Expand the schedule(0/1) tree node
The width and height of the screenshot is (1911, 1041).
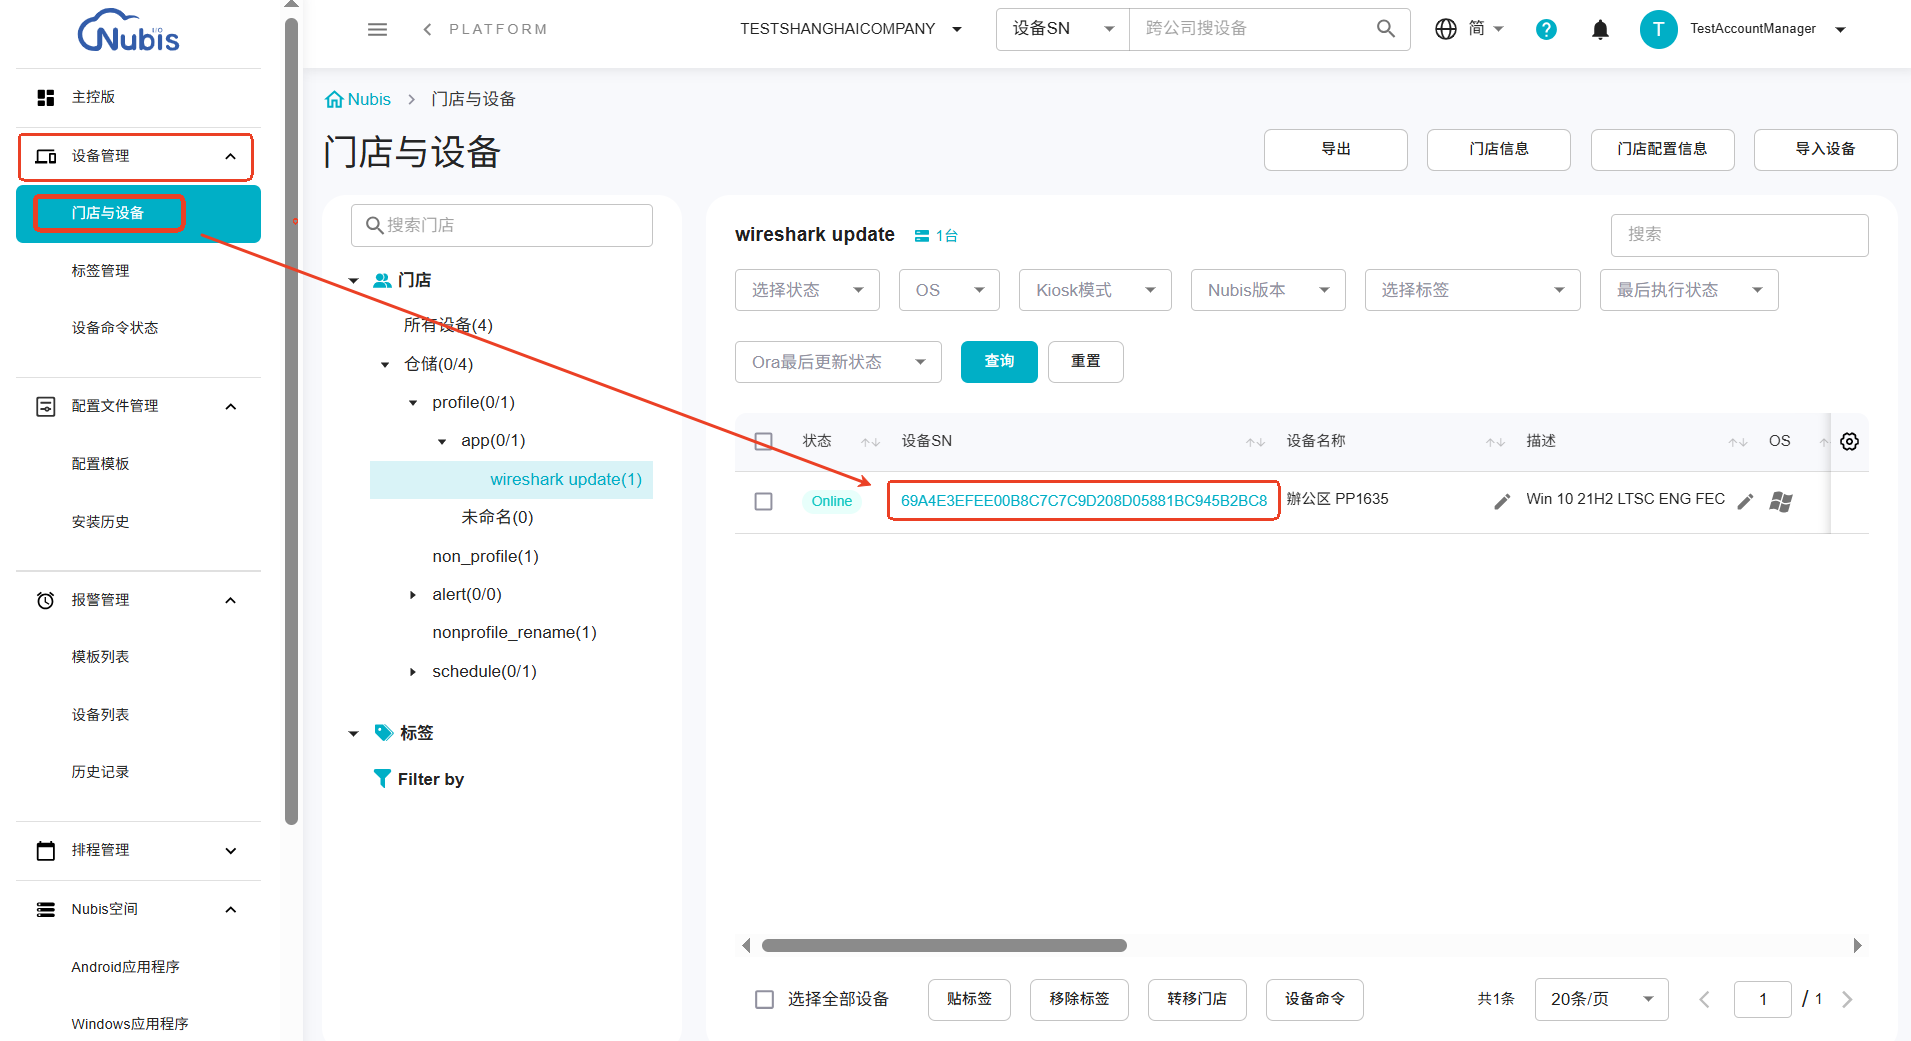[x=413, y=672]
